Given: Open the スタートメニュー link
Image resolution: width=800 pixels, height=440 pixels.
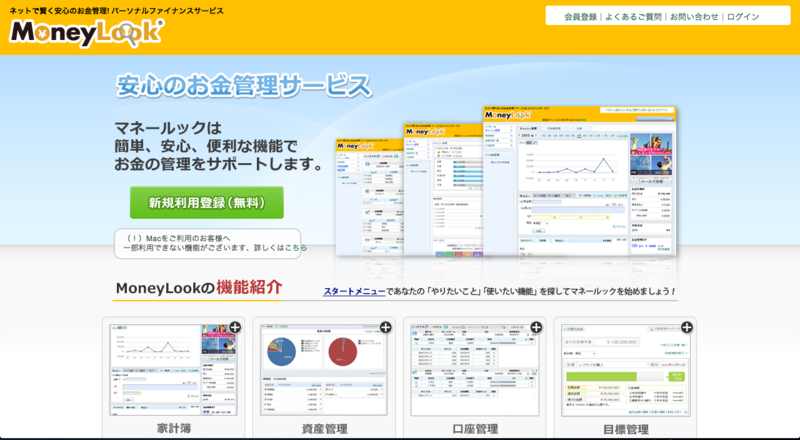Looking at the screenshot, I should [354, 291].
